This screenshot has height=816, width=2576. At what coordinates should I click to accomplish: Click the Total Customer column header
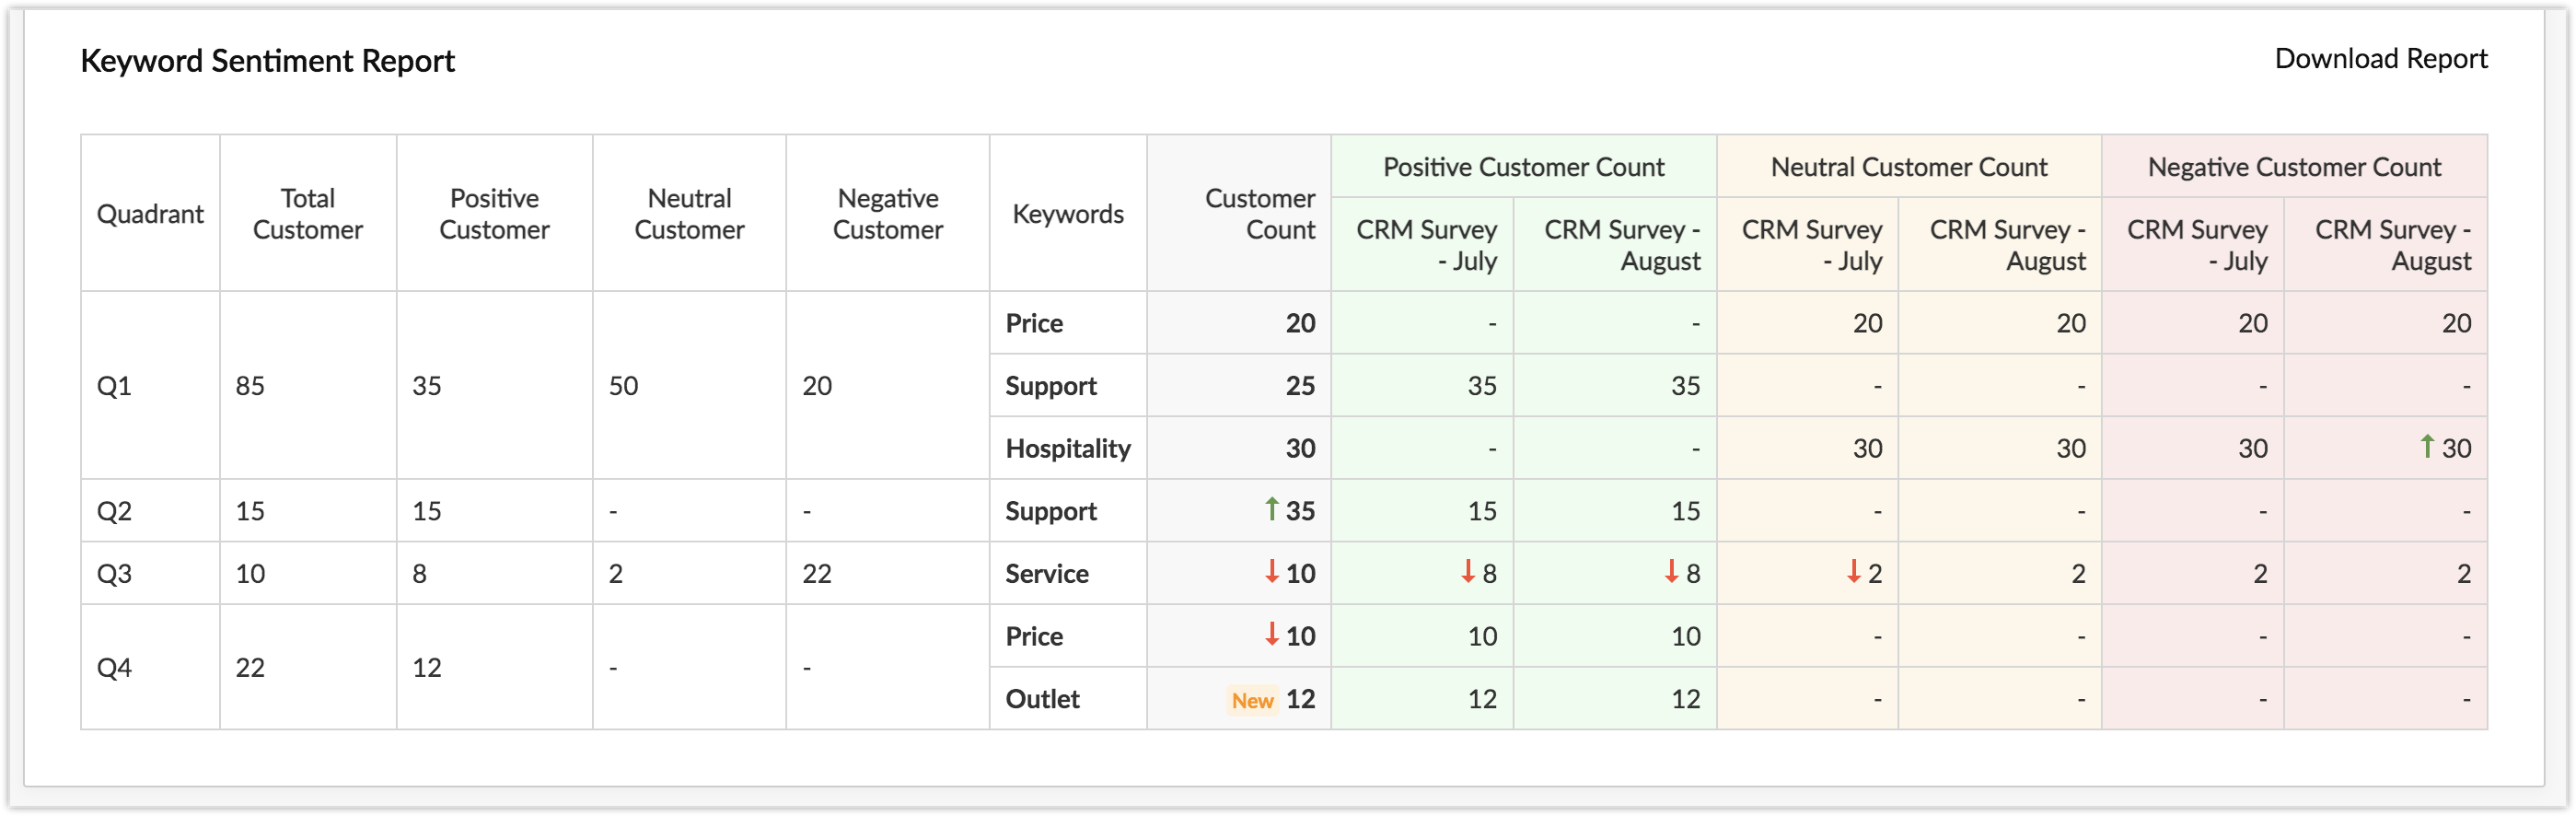point(307,214)
